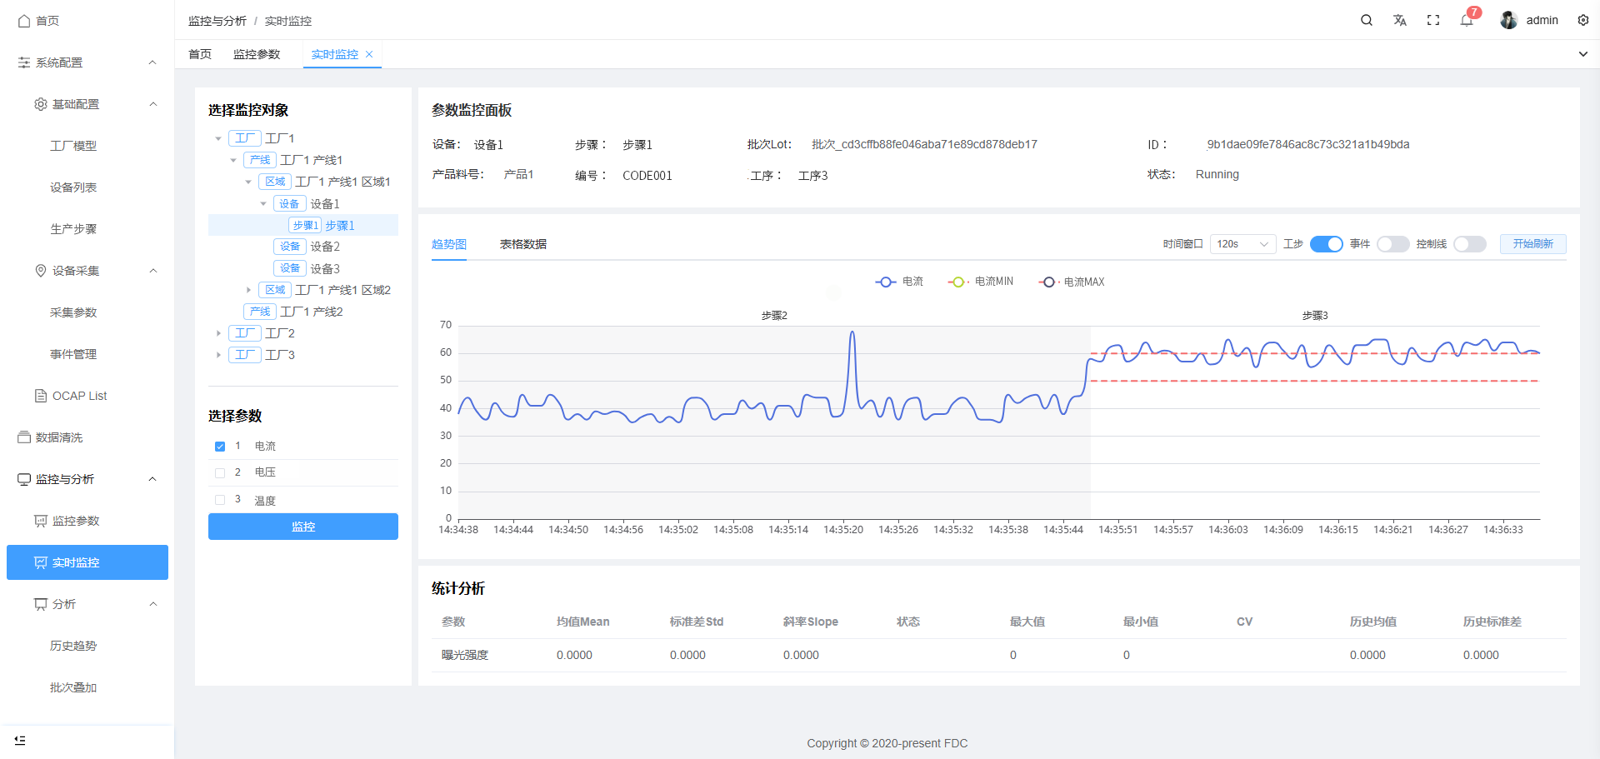This screenshot has height=759, width=1600.
Task: Select the 趋势图 tab
Action: click(x=449, y=244)
